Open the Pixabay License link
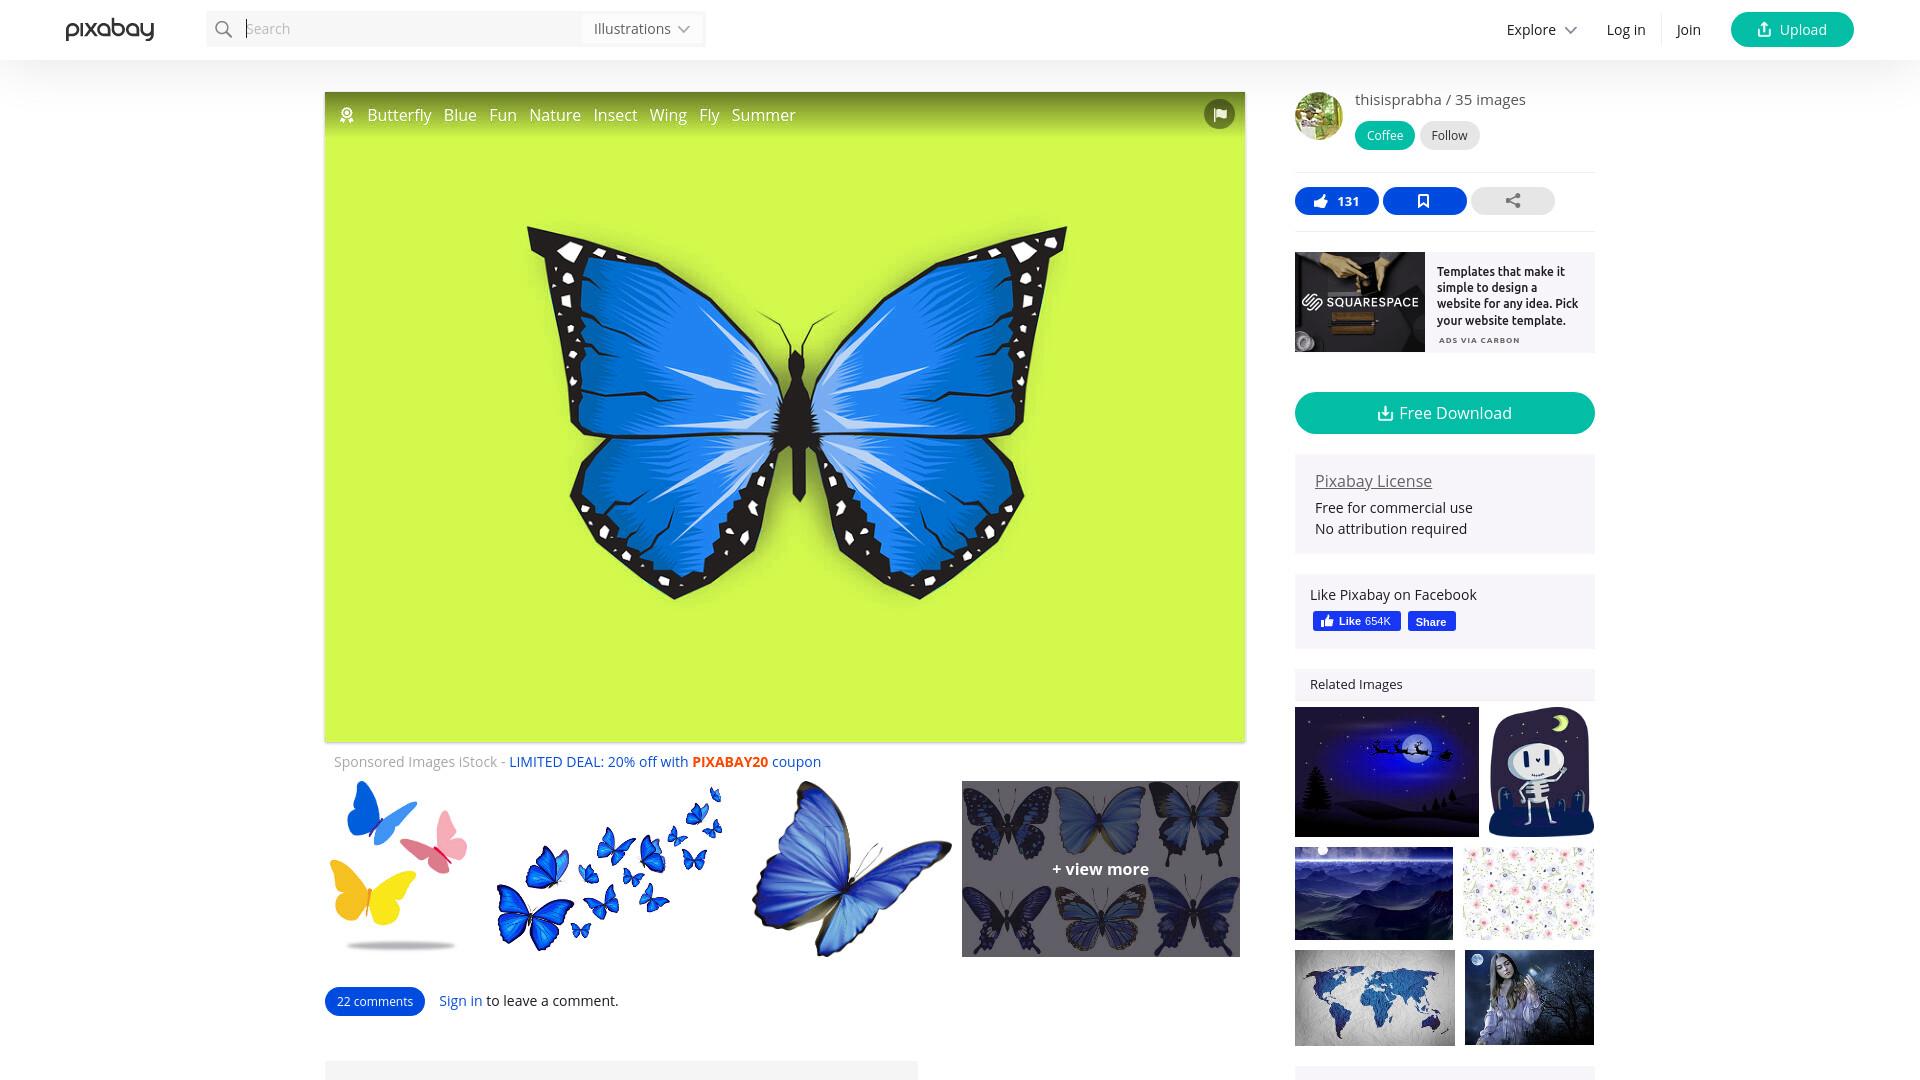The height and width of the screenshot is (1080, 1920). tap(1373, 481)
